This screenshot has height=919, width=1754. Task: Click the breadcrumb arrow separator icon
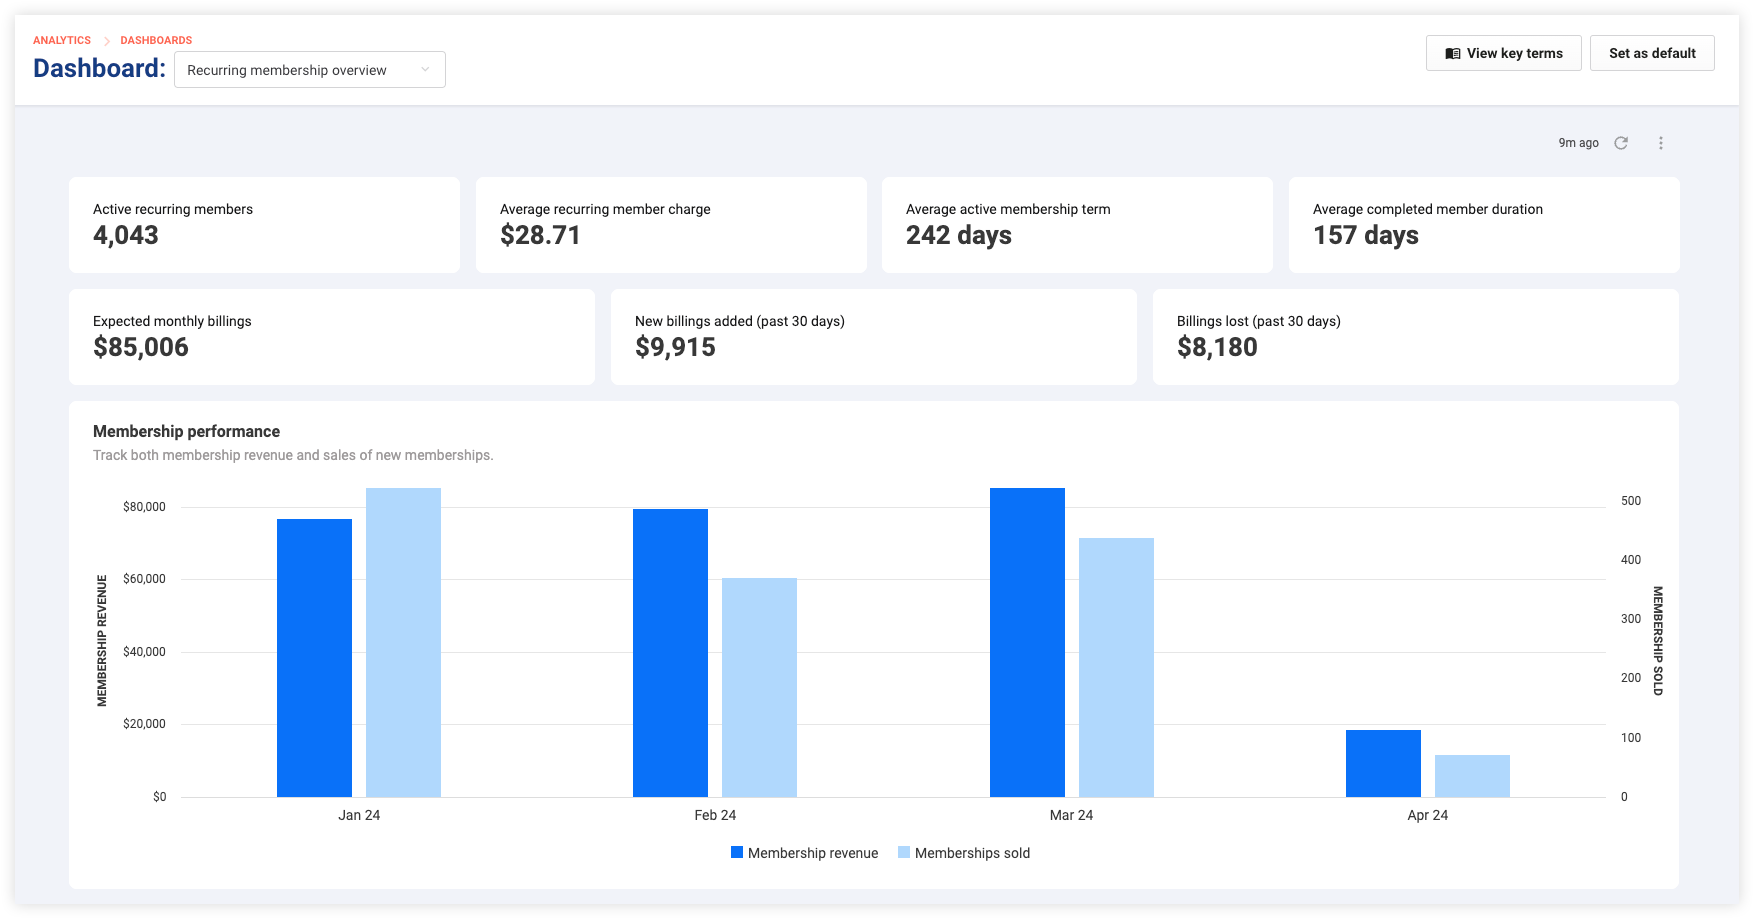coord(106,41)
